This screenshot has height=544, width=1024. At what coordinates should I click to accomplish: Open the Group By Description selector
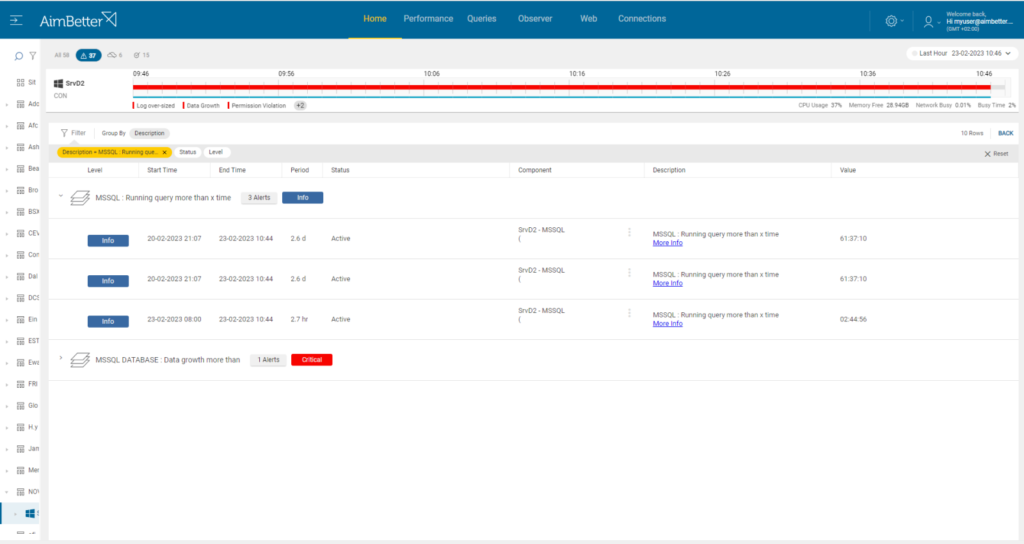pyautogui.click(x=150, y=133)
